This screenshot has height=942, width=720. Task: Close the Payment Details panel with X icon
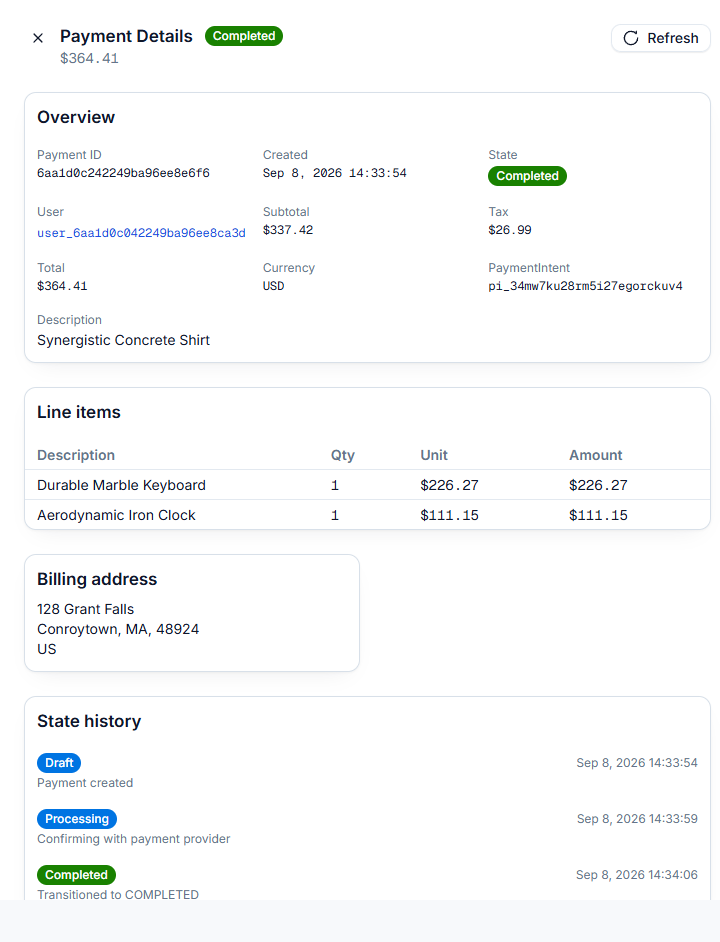point(38,38)
